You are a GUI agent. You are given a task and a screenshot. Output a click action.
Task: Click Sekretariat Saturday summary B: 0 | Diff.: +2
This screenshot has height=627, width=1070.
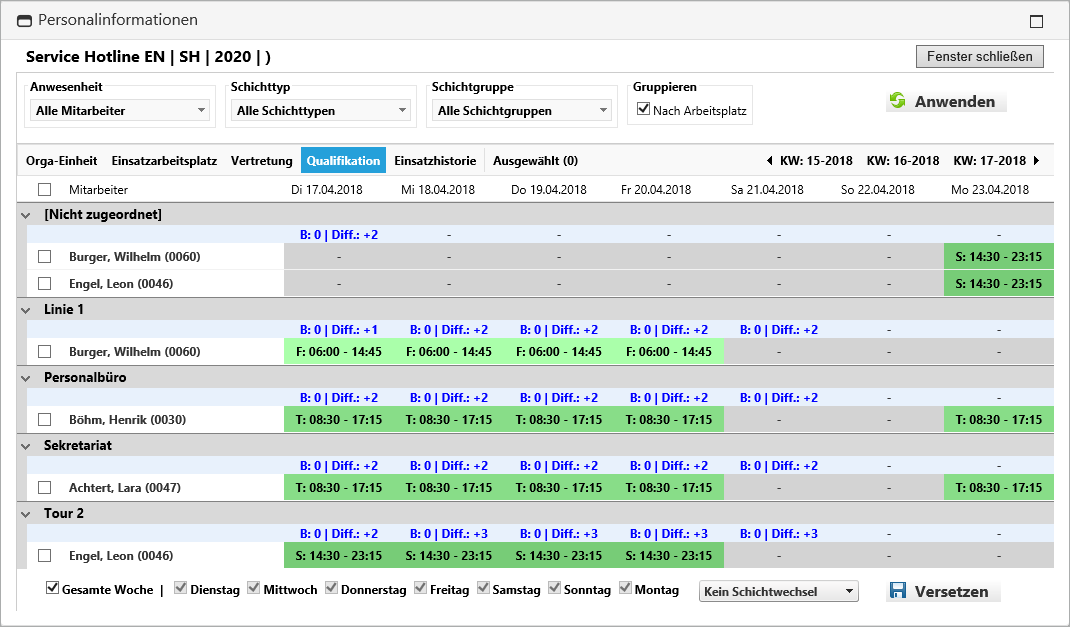pos(779,466)
